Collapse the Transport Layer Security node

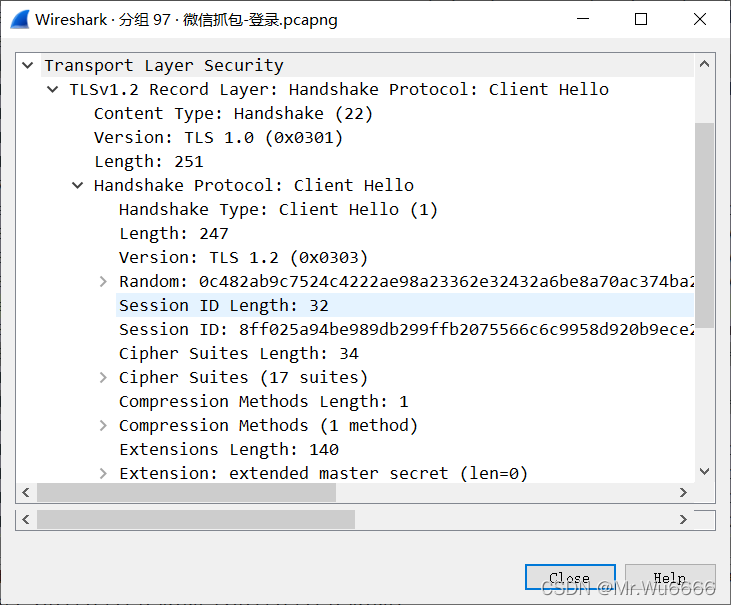(x=28, y=66)
